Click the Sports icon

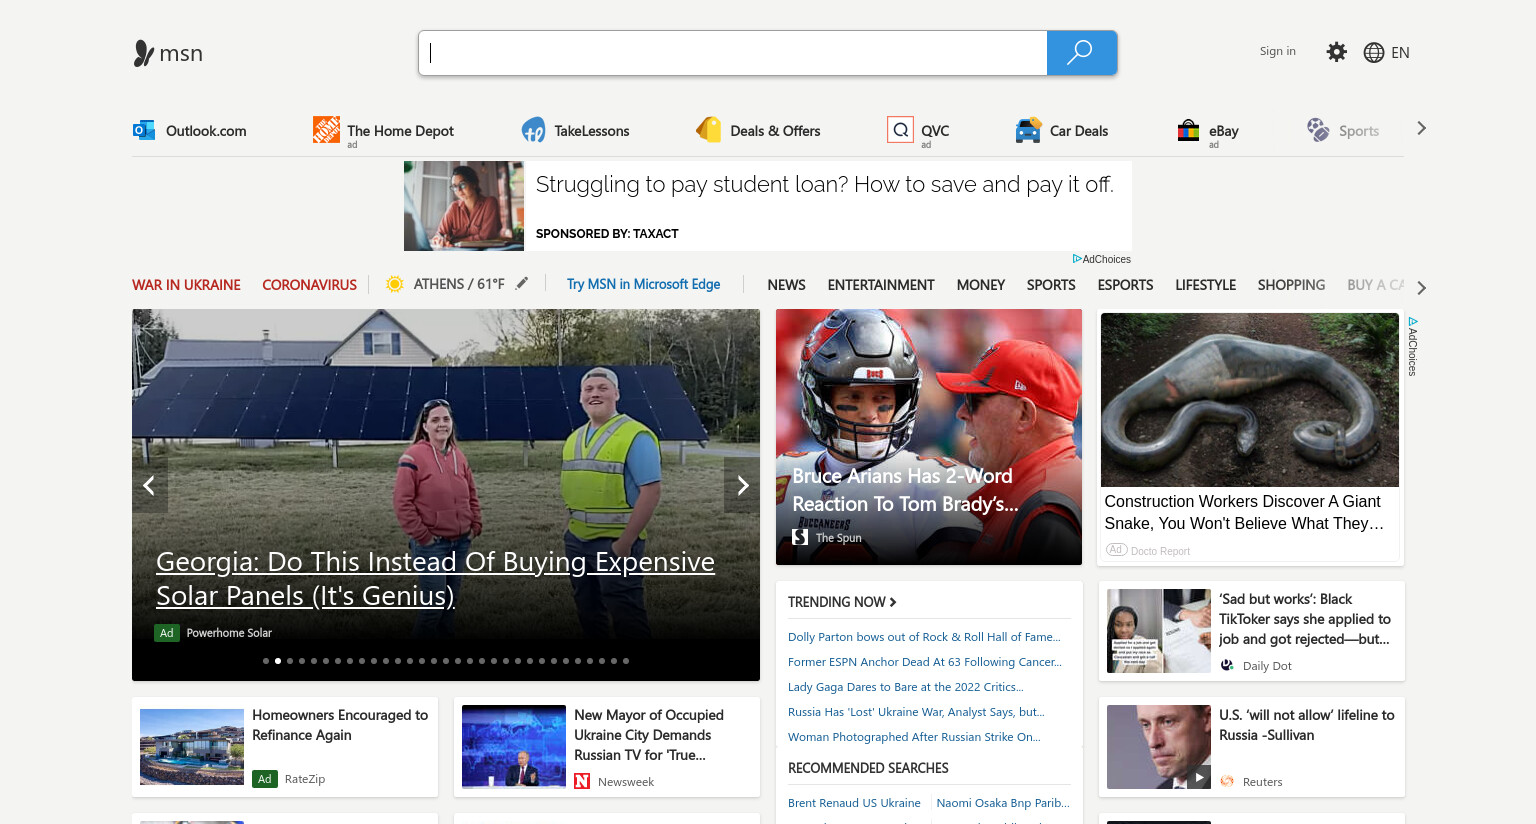1318,130
